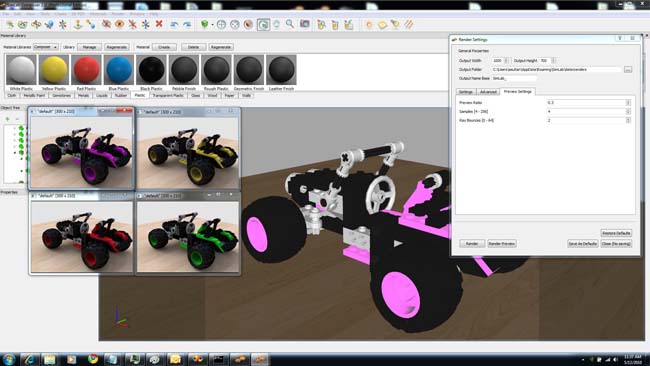
Task: Click the Material Create button
Action: [164, 47]
